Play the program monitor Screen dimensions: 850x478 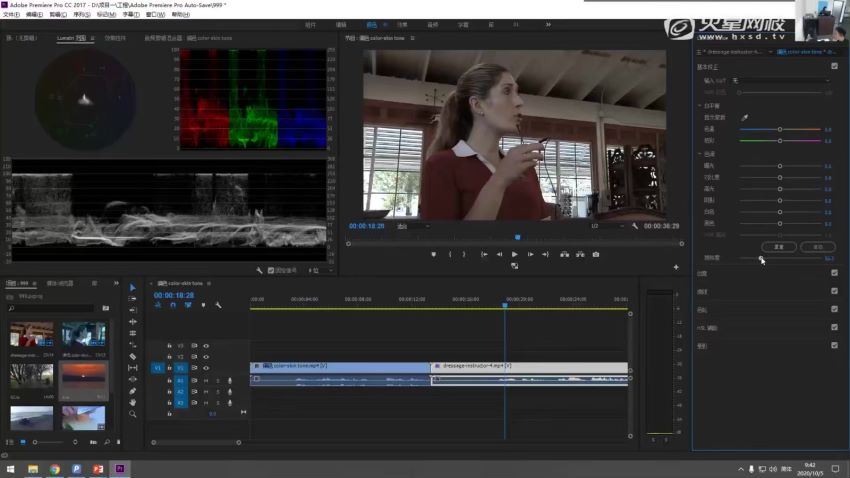coord(514,254)
